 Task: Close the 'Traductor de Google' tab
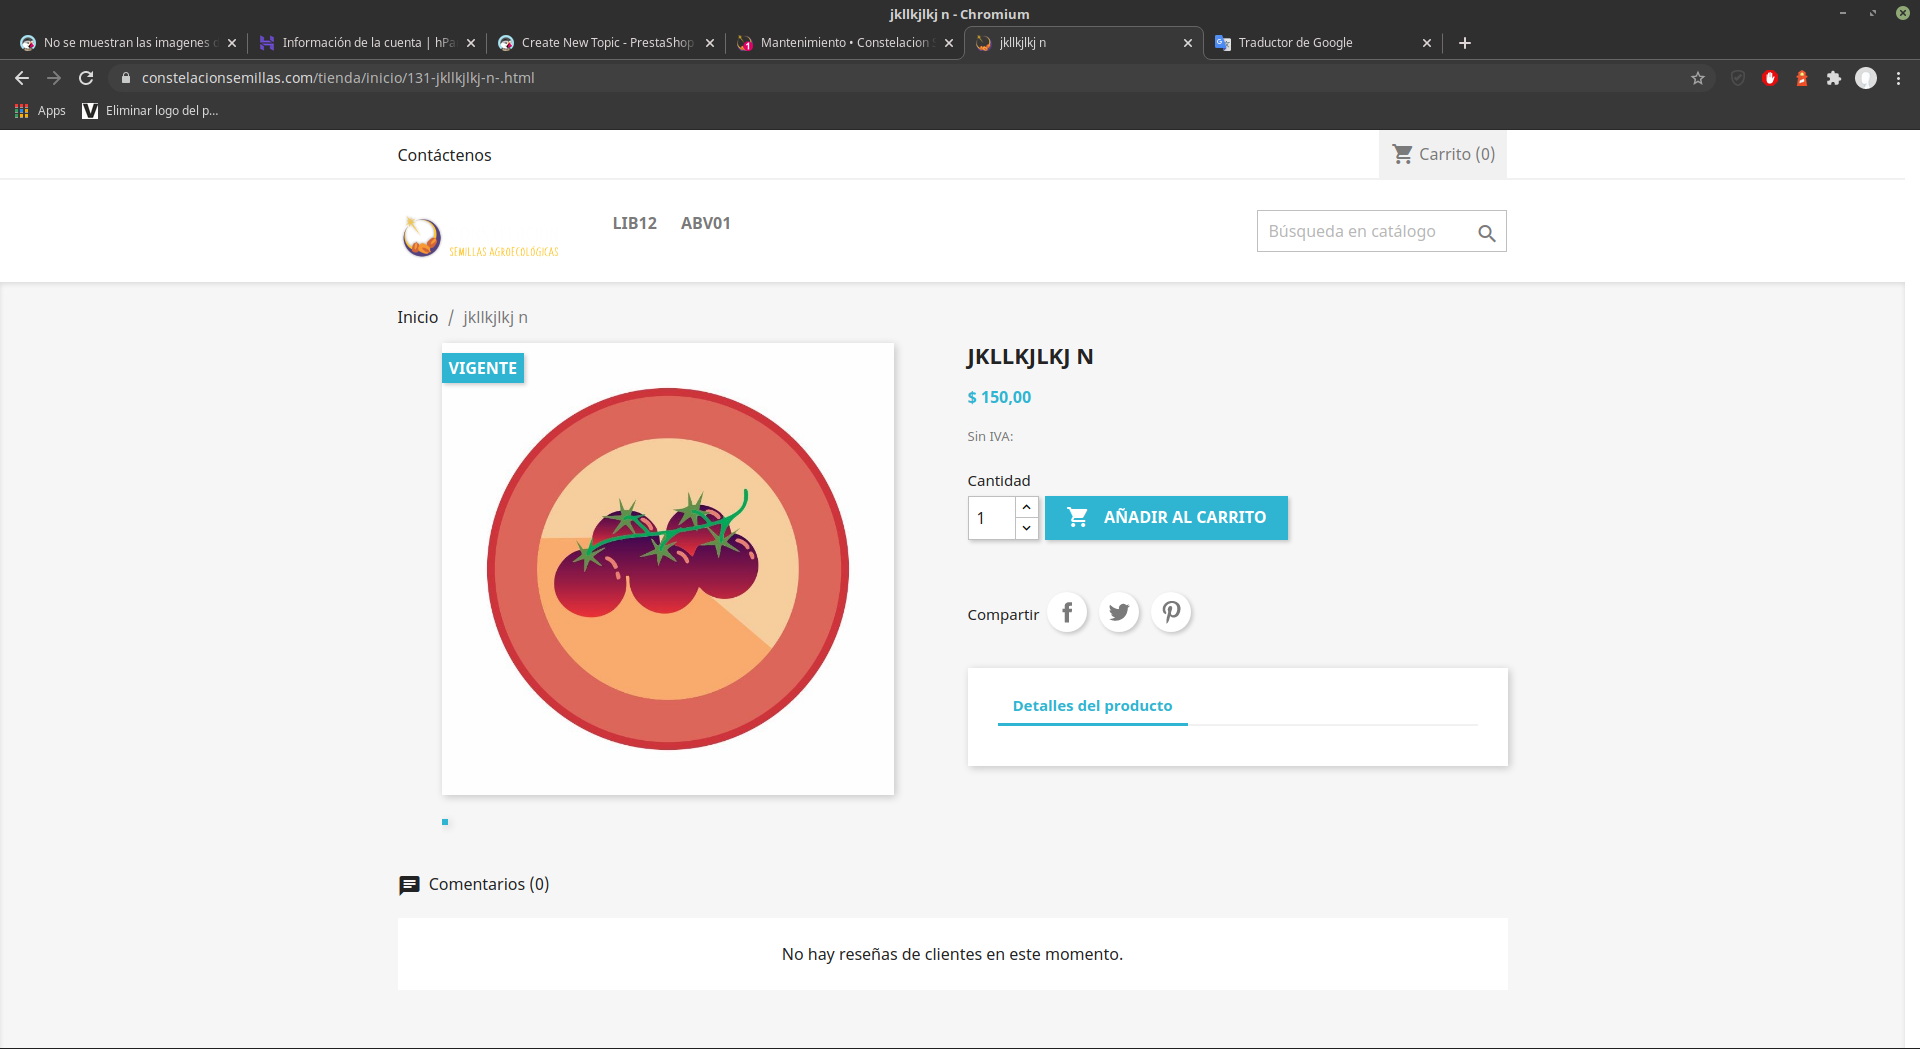1427,43
